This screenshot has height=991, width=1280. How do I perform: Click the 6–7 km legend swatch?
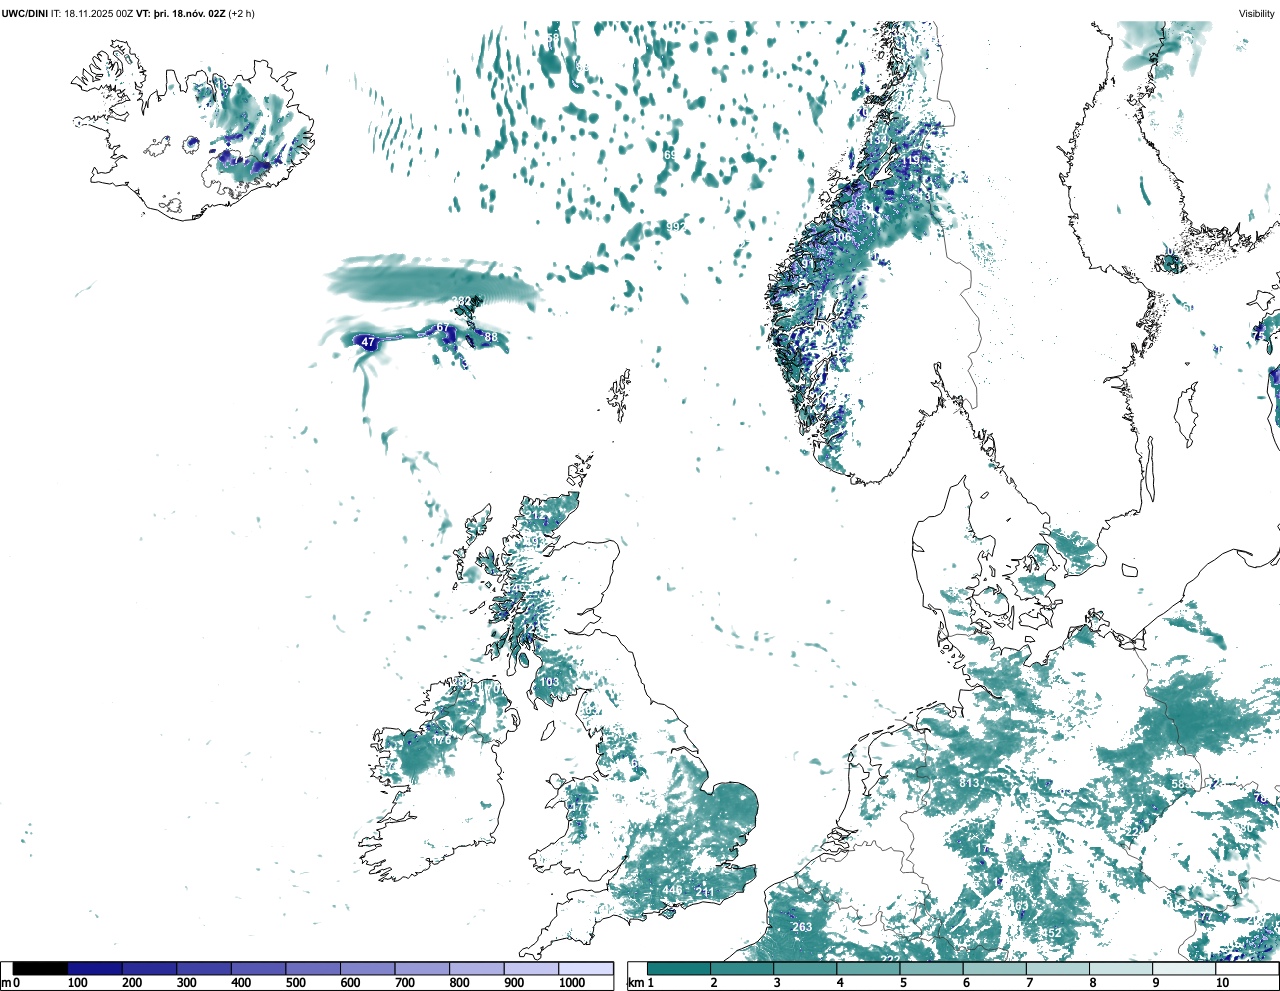pyautogui.click(x=994, y=968)
